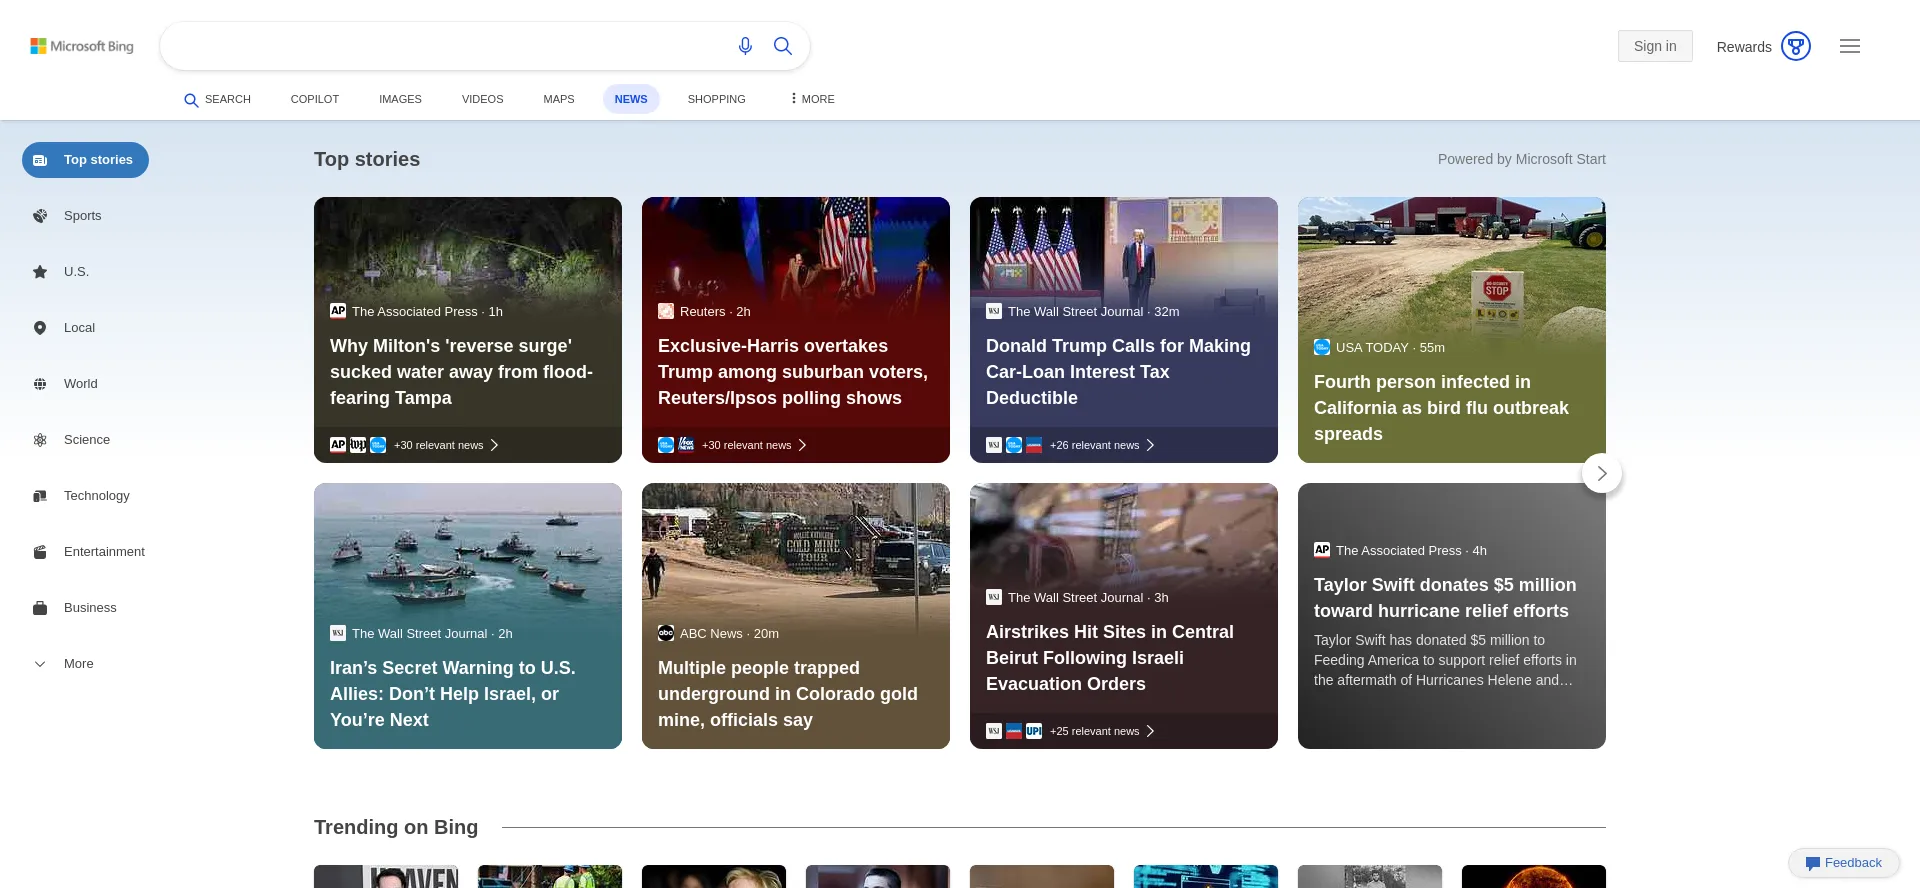Image resolution: width=1920 pixels, height=888 pixels.
Task: Click the WSJ logo on Trump car-loan story
Action: (x=994, y=311)
